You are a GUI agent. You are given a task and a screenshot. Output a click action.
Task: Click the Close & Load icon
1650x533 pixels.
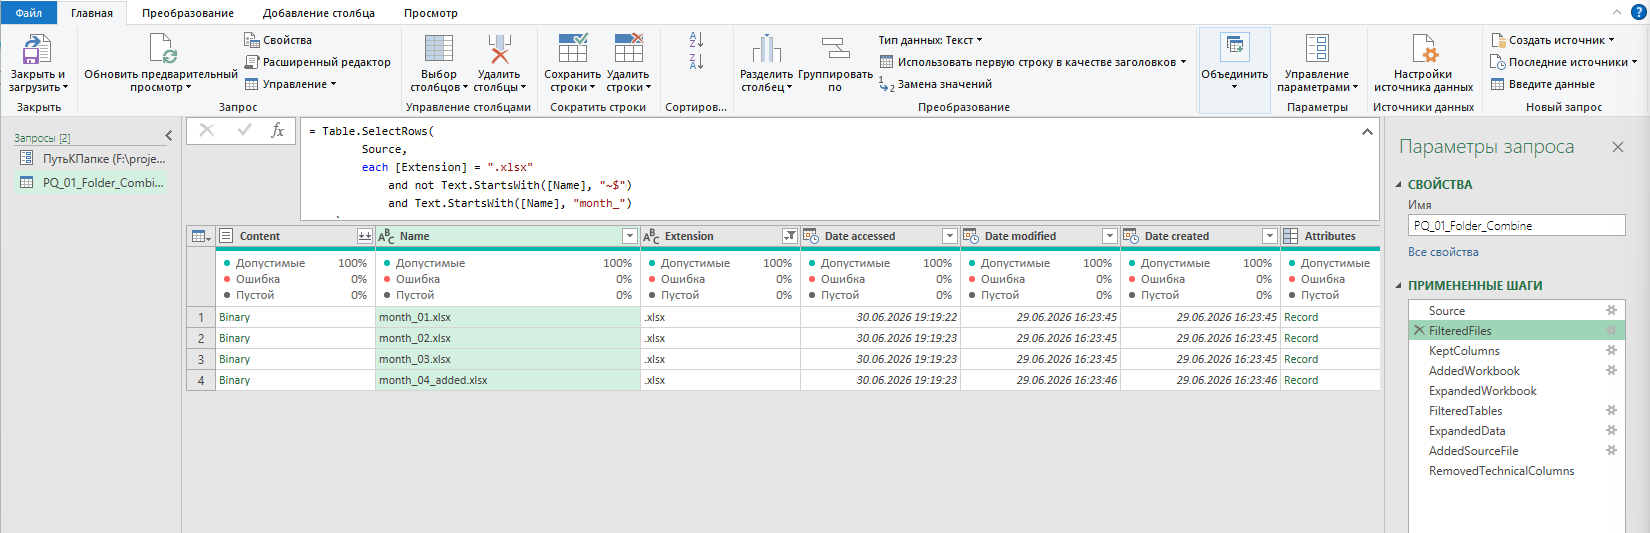point(37,49)
